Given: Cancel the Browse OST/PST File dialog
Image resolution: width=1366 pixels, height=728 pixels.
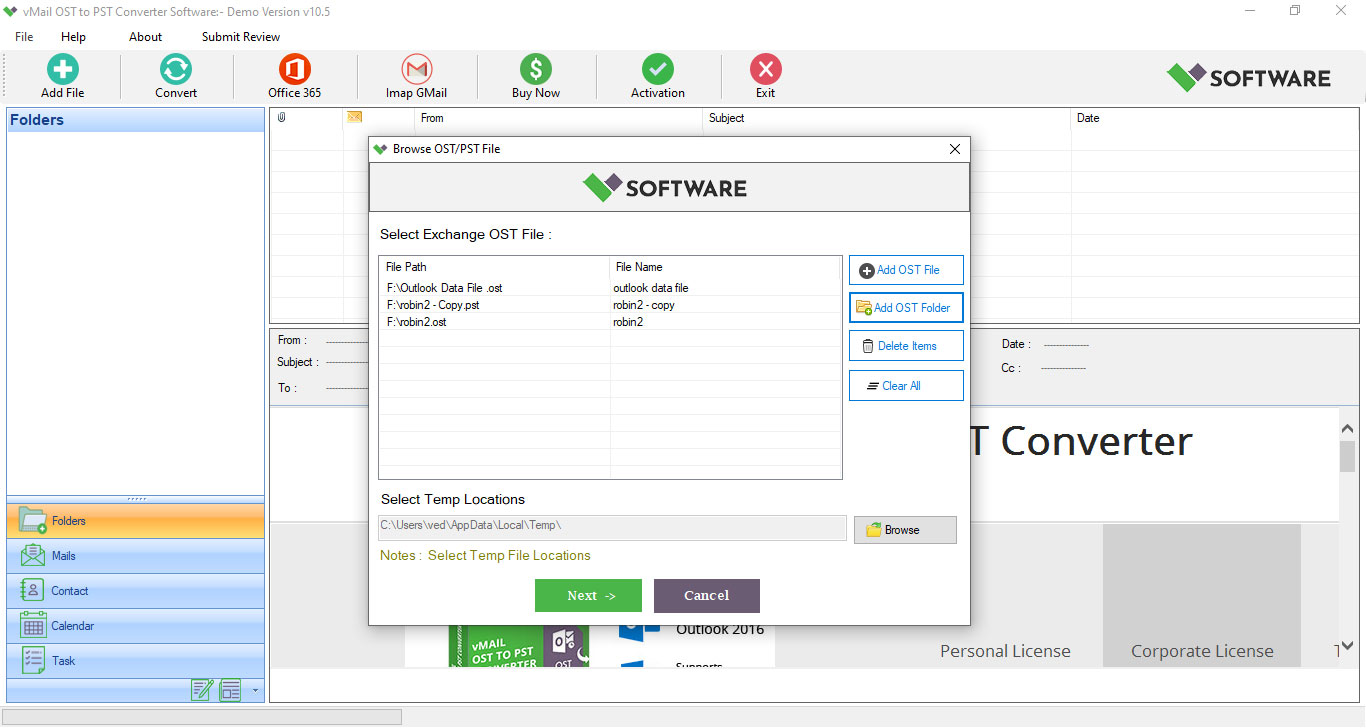Looking at the screenshot, I should coord(707,596).
